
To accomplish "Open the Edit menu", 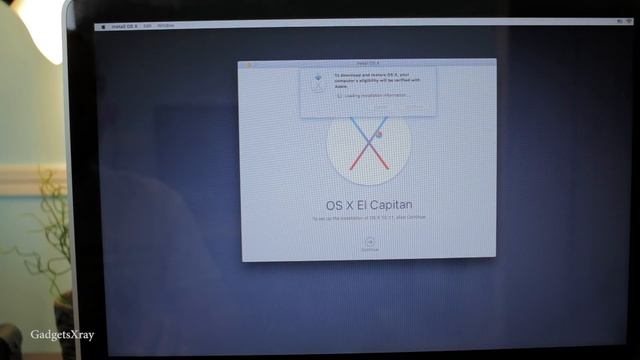I will [x=147, y=26].
